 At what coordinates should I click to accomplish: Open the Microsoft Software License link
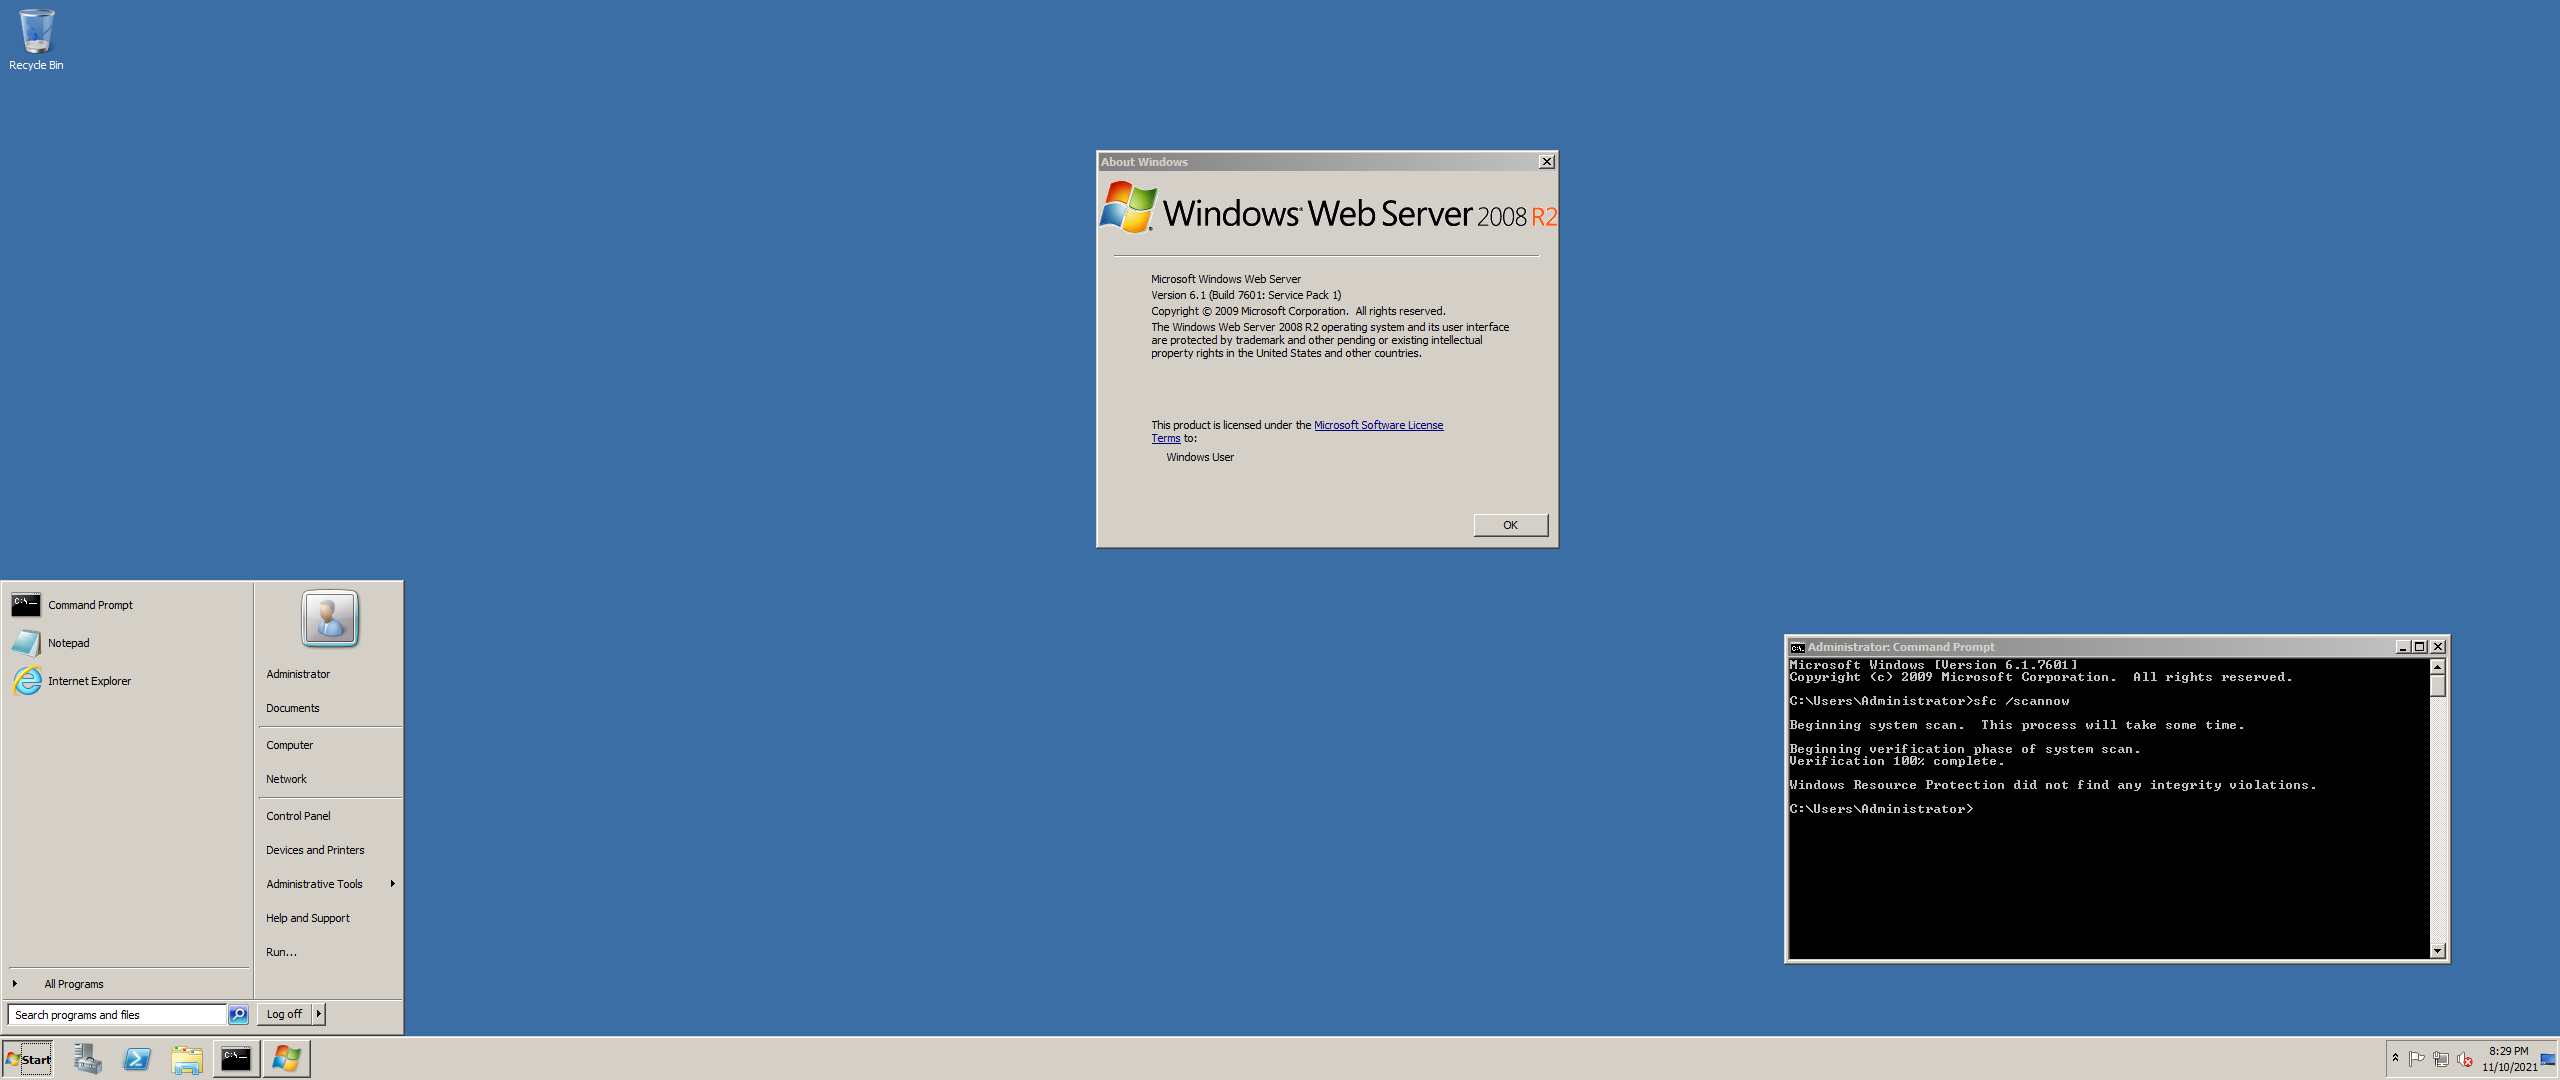1378,425
